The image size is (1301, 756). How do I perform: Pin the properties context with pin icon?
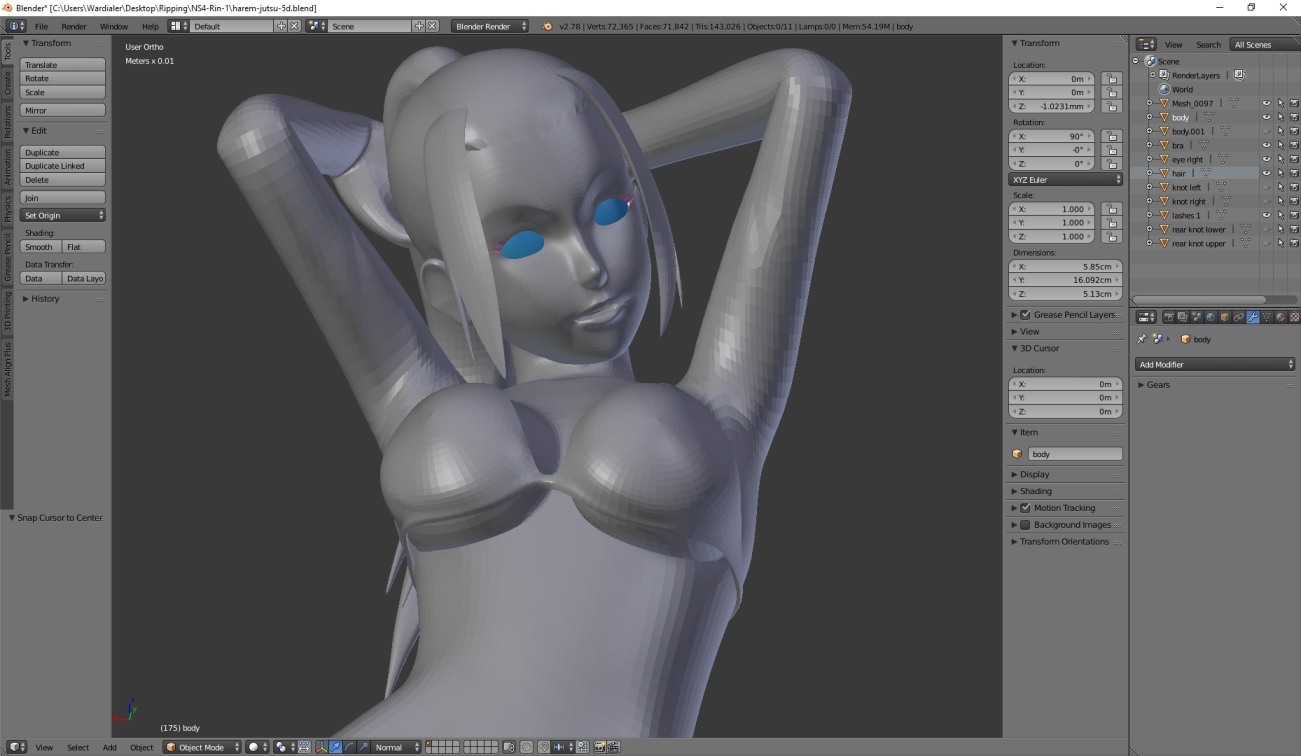pos(1142,339)
